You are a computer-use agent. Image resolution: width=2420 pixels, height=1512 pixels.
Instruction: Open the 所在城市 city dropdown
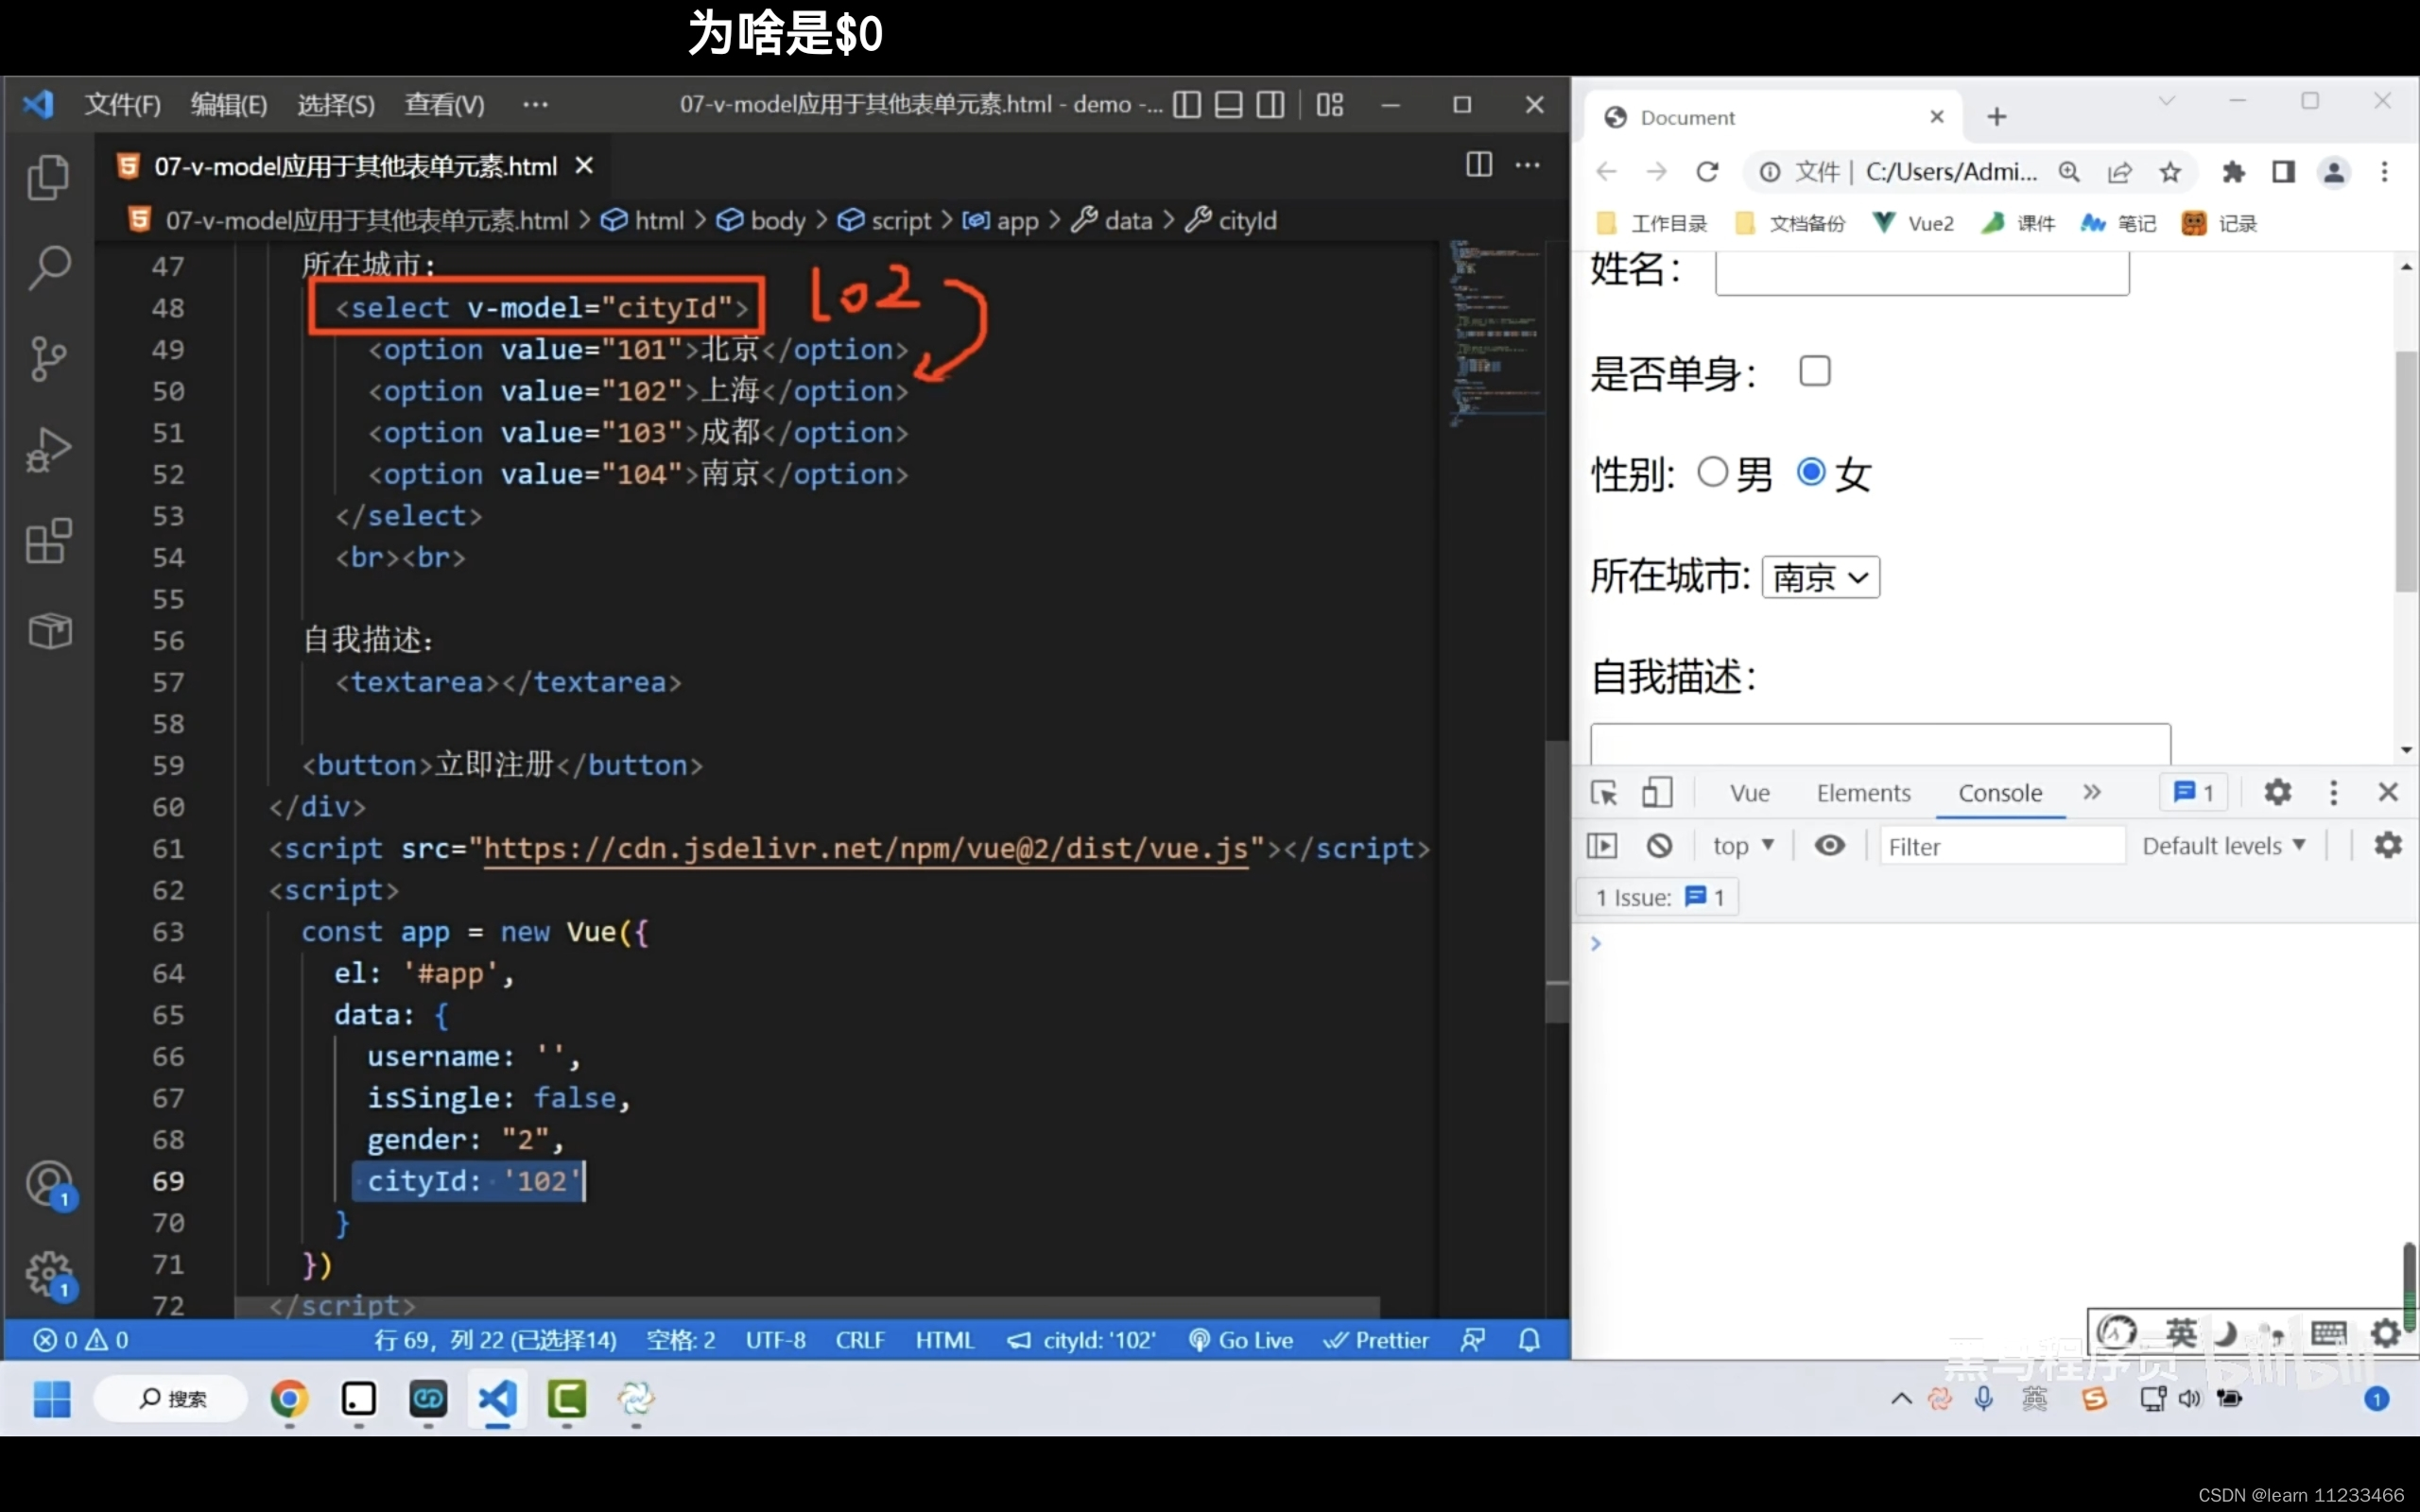pyautogui.click(x=1820, y=578)
